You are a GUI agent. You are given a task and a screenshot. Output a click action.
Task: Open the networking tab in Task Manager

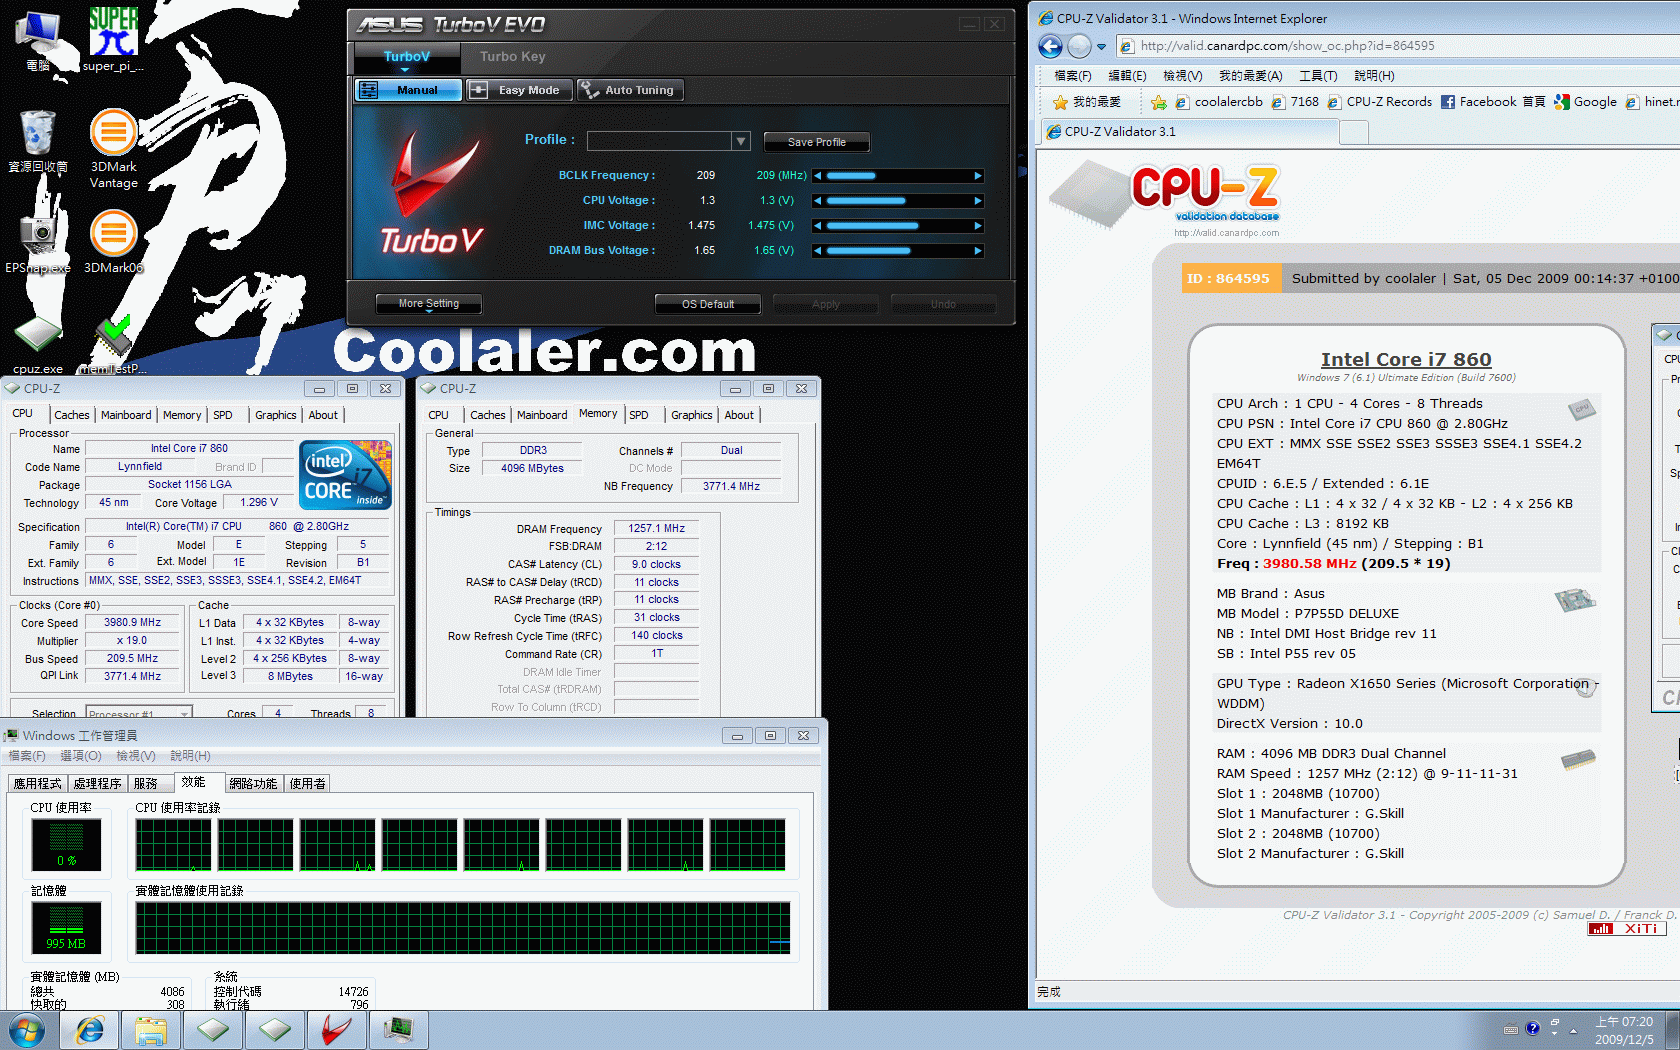(x=253, y=783)
